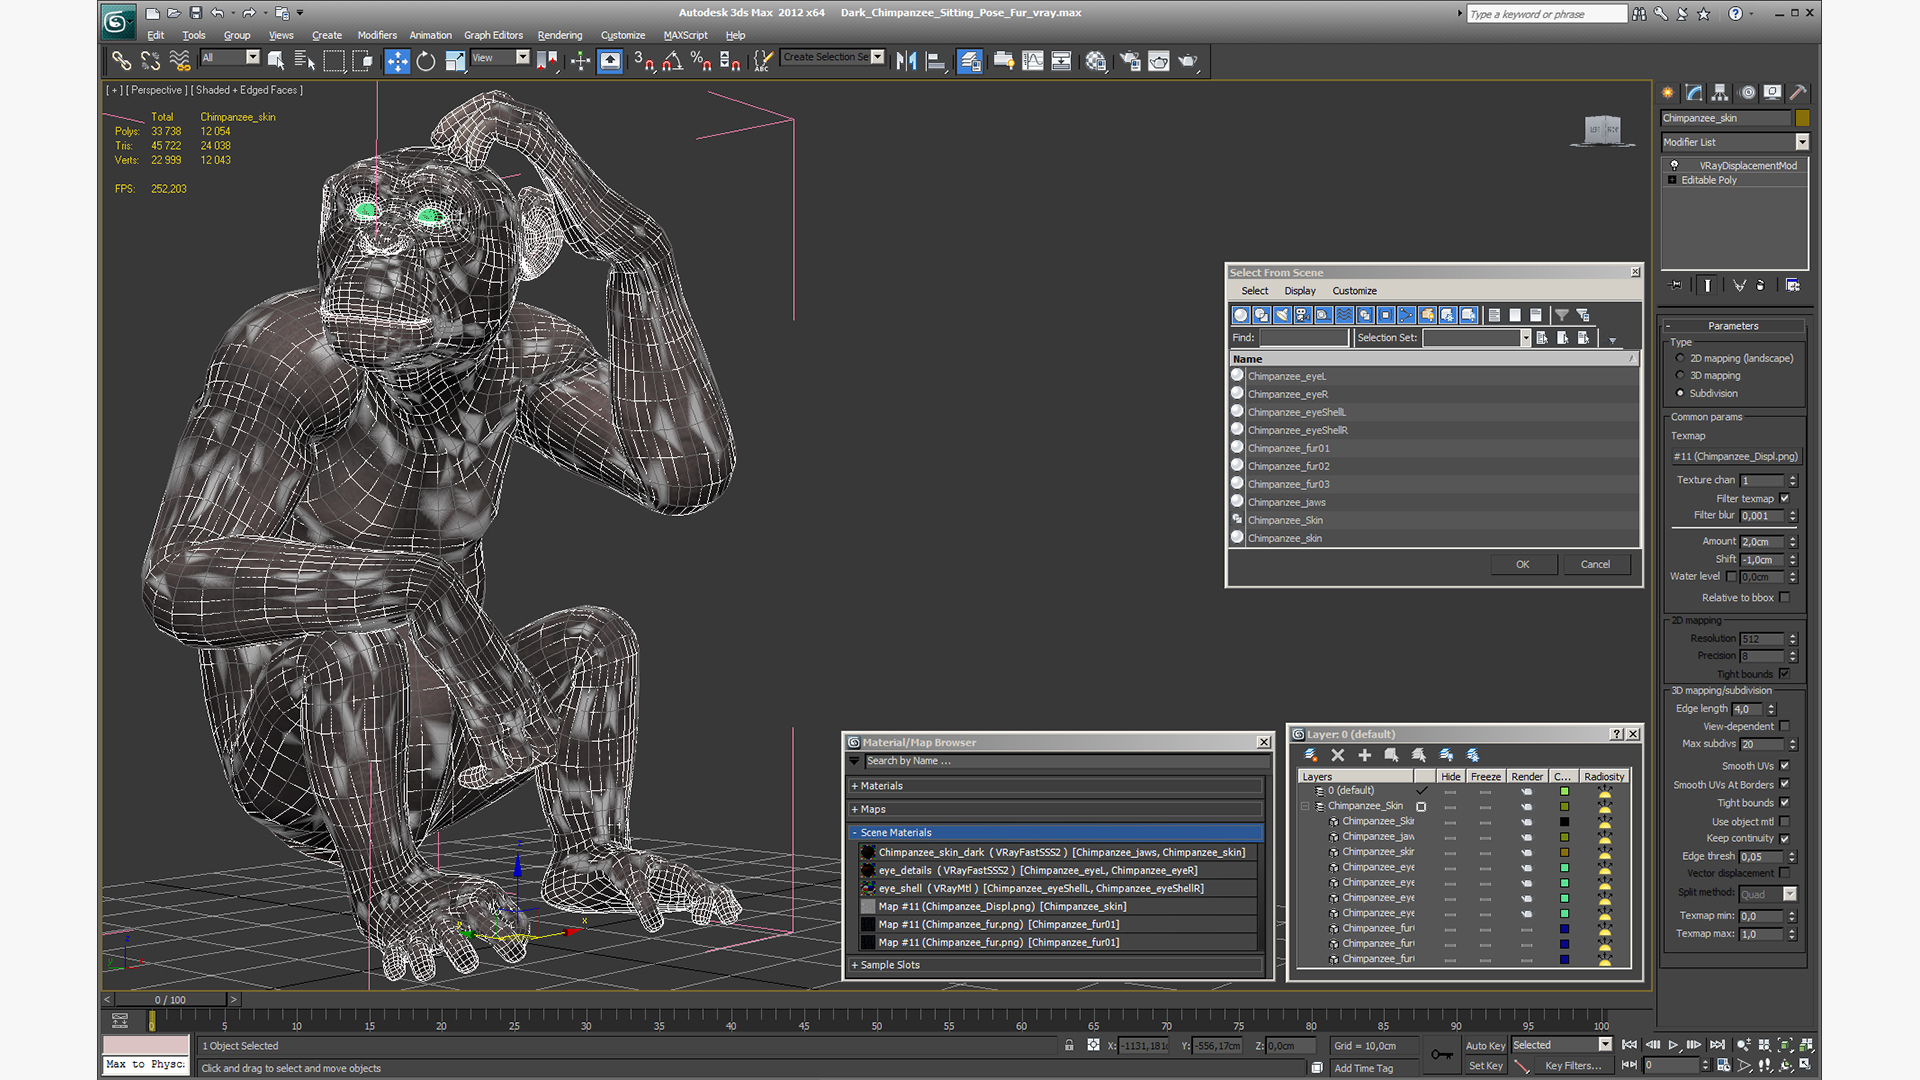Activate the Select and Move tool
Image resolution: width=1920 pixels, height=1080 pixels.
(x=397, y=61)
